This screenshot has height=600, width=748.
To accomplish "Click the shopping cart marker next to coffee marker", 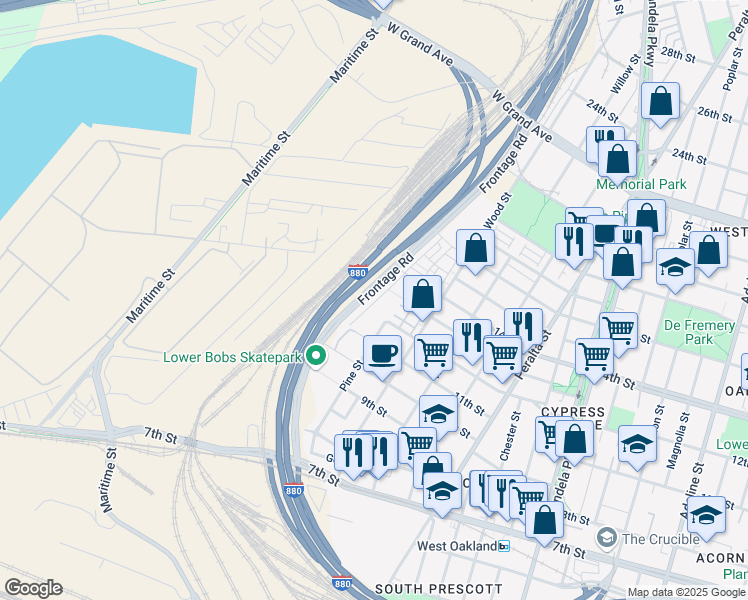I will [x=433, y=354].
